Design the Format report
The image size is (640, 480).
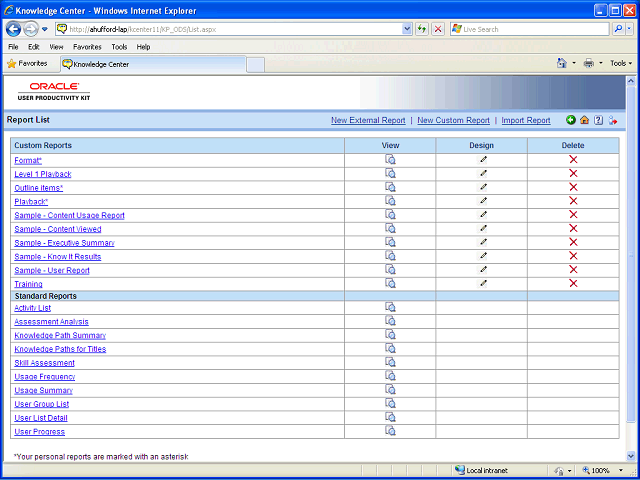pyautogui.click(x=483, y=160)
